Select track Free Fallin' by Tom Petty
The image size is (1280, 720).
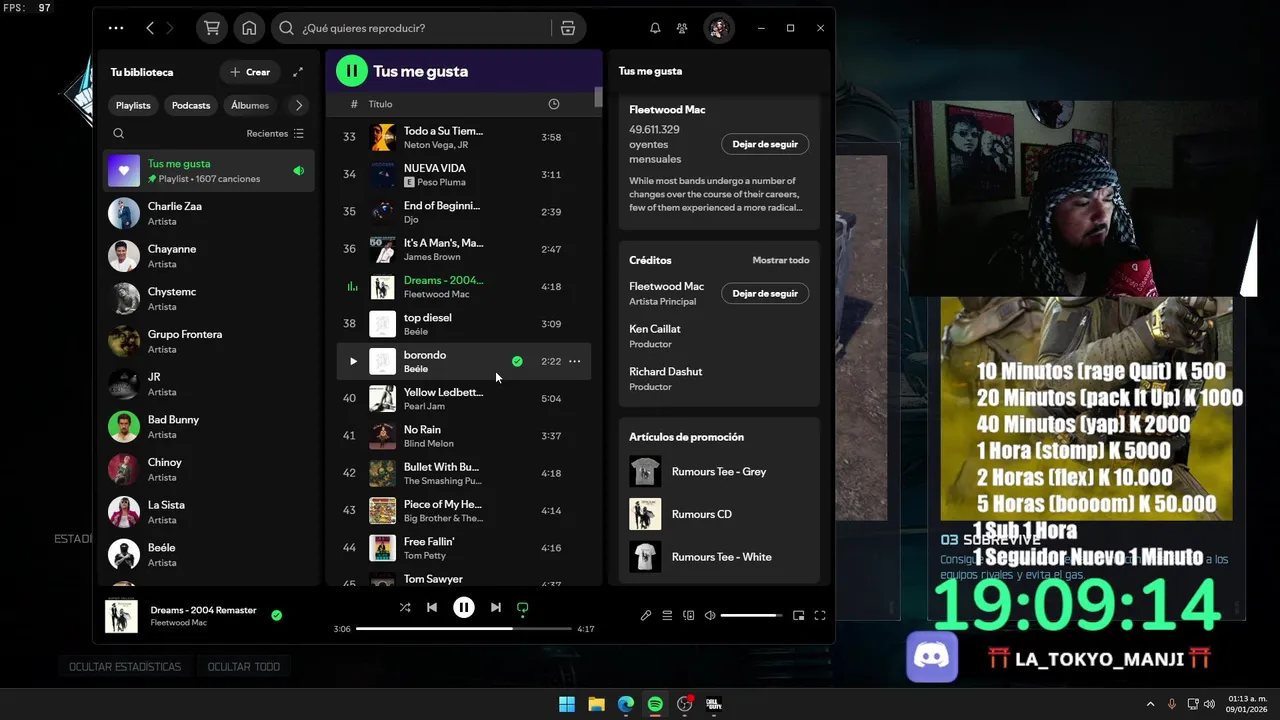[x=463, y=548]
